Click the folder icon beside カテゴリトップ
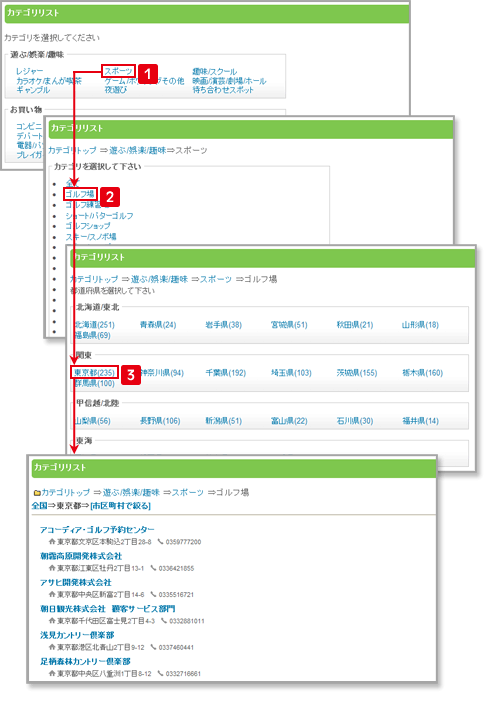This screenshot has width=500, height=703. coord(37,493)
